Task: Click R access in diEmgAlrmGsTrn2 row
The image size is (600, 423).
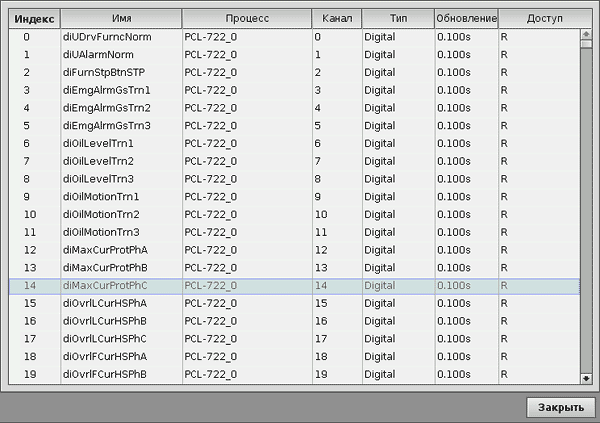Action: [x=504, y=108]
